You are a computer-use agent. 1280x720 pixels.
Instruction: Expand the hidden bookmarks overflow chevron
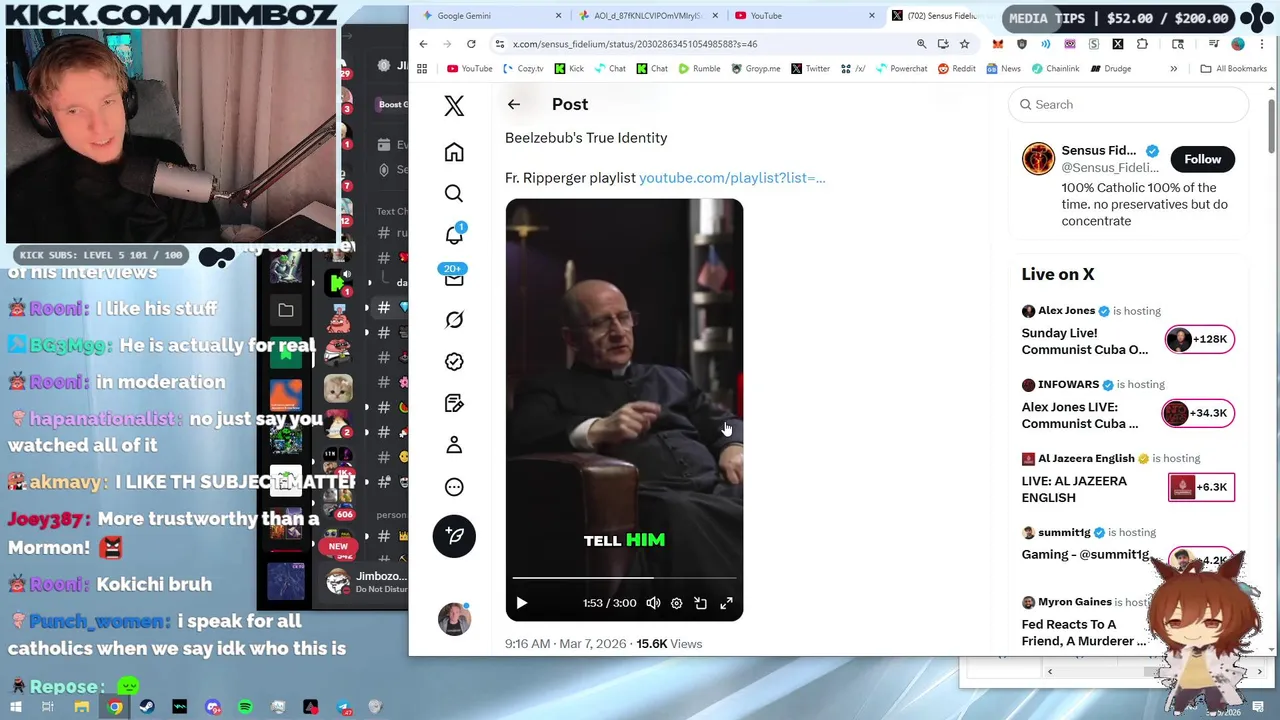[1174, 69]
